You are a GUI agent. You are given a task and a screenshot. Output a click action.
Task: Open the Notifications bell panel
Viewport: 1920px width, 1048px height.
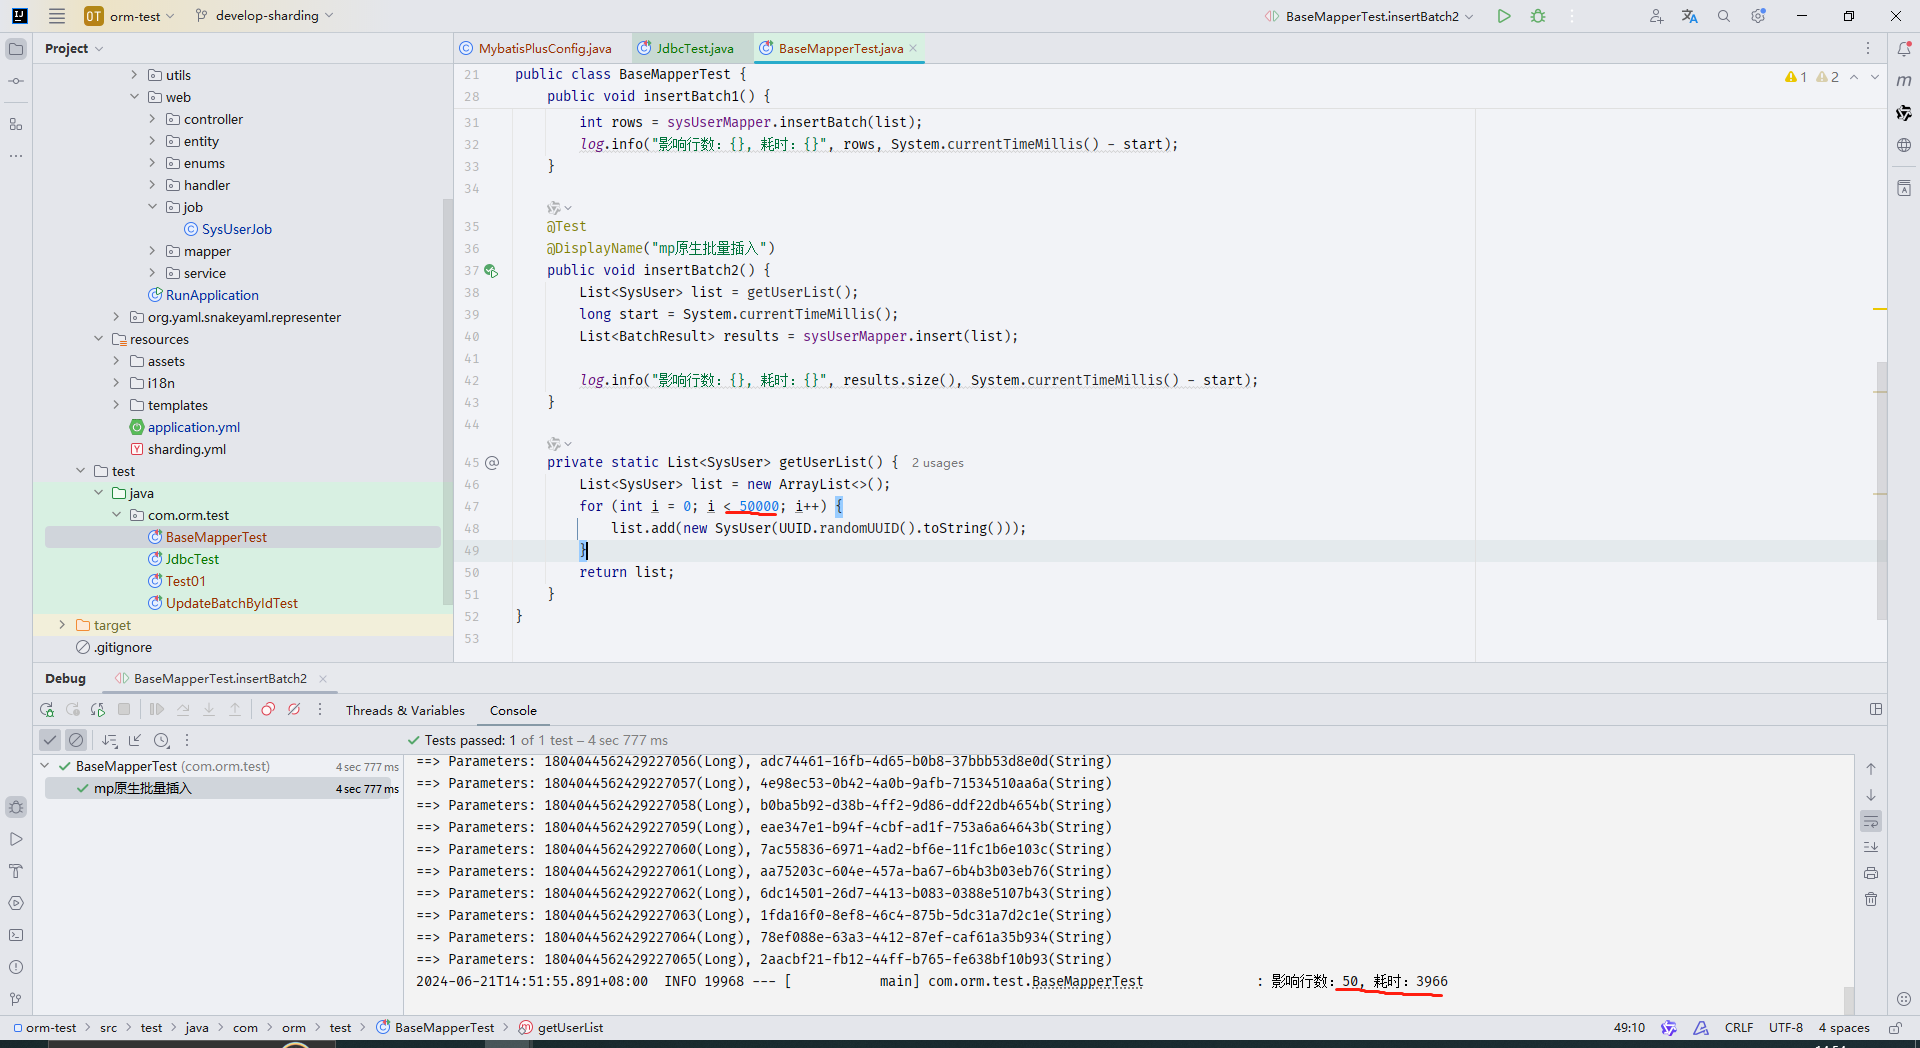click(1904, 48)
